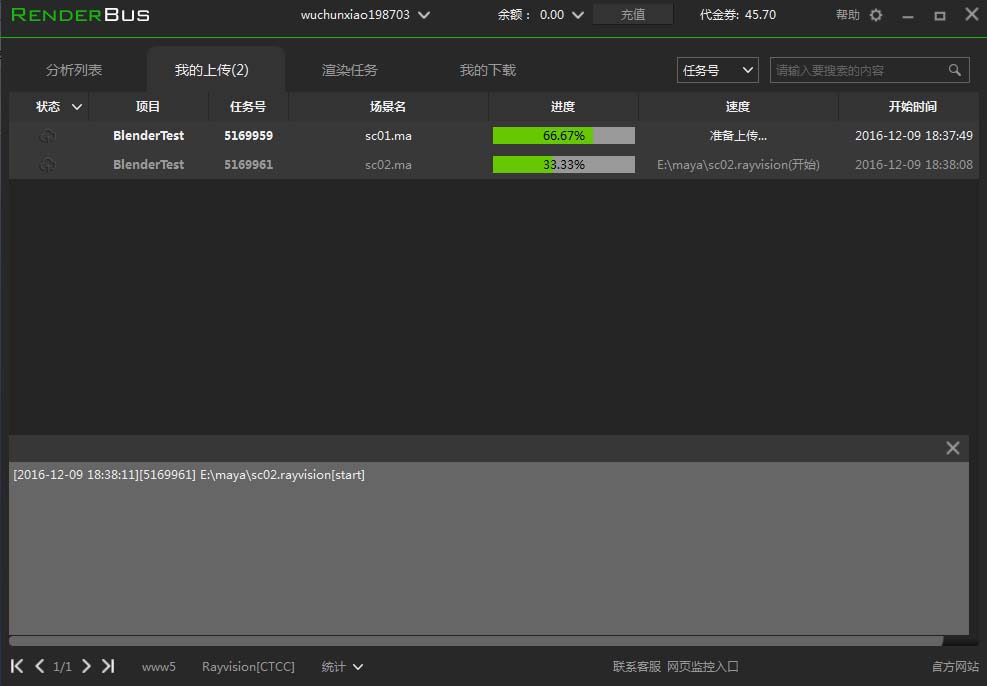This screenshot has width=987, height=686.
Task: Click page indicator 1/1
Action: (x=62, y=666)
